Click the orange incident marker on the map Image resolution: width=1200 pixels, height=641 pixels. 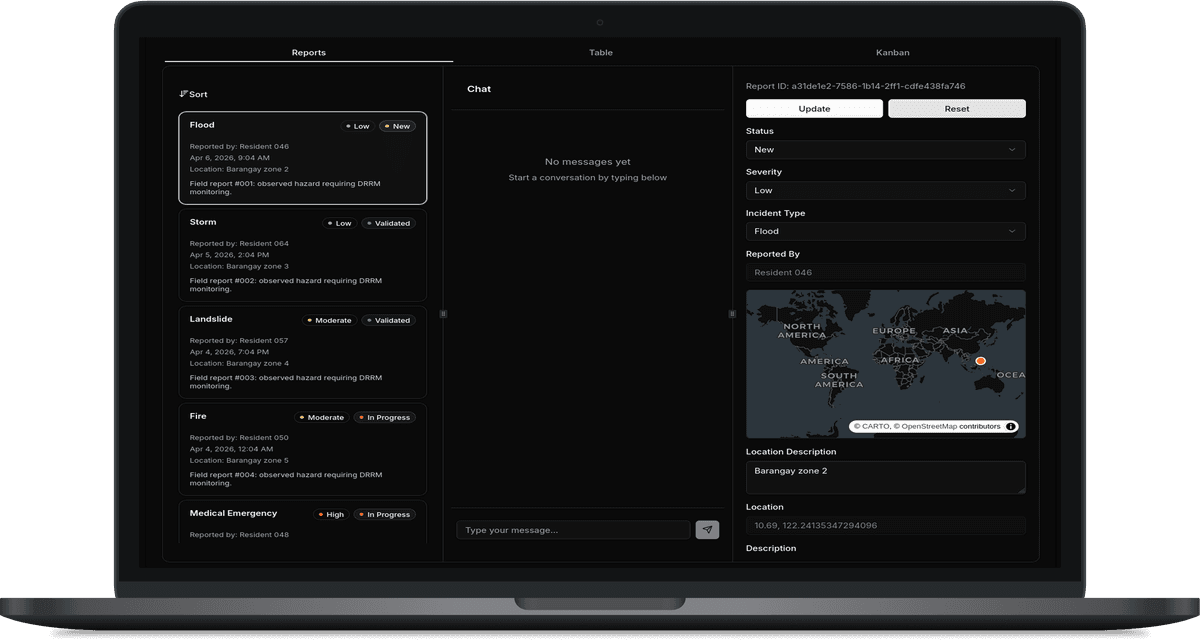[981, 359]
